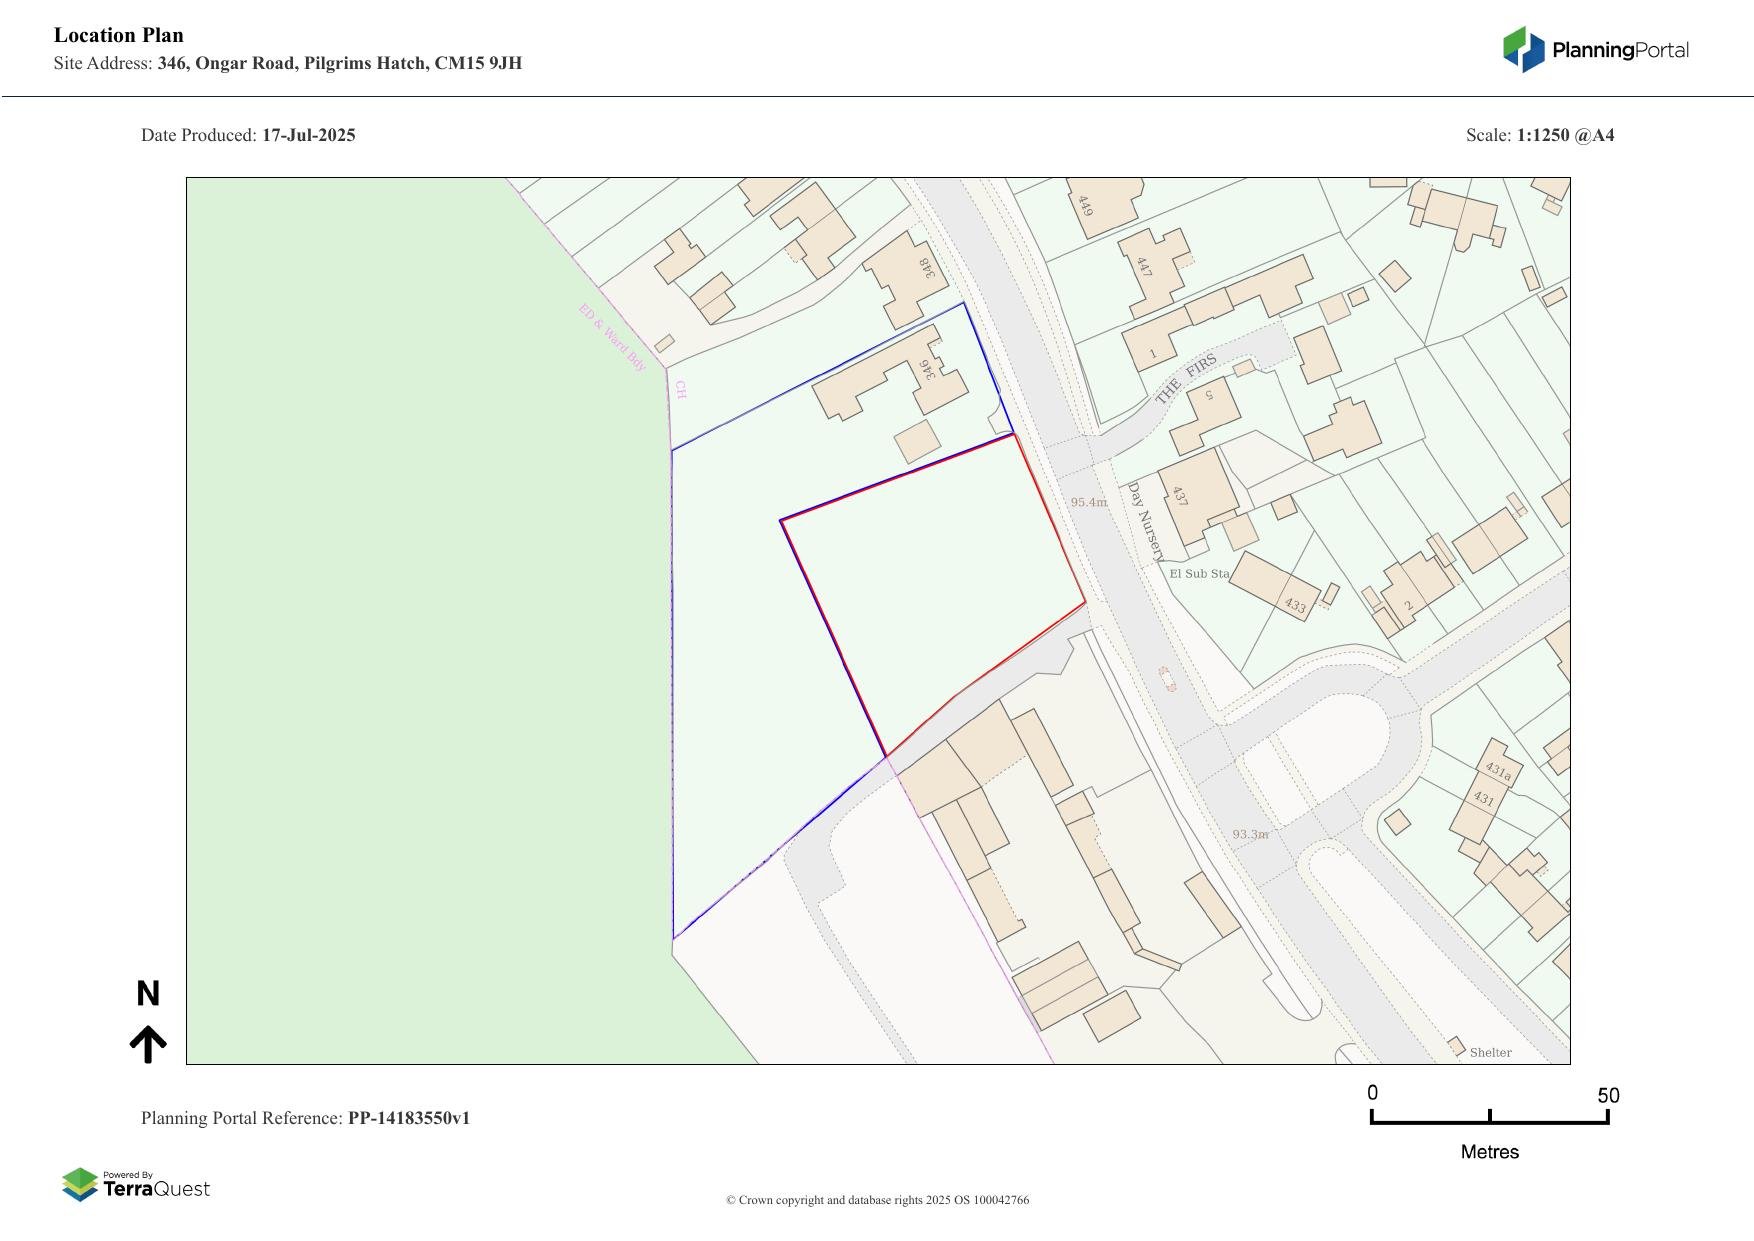Click the site address text in header
The height and width of the screenshot is (1241, 1754).
tap(339, 63)
